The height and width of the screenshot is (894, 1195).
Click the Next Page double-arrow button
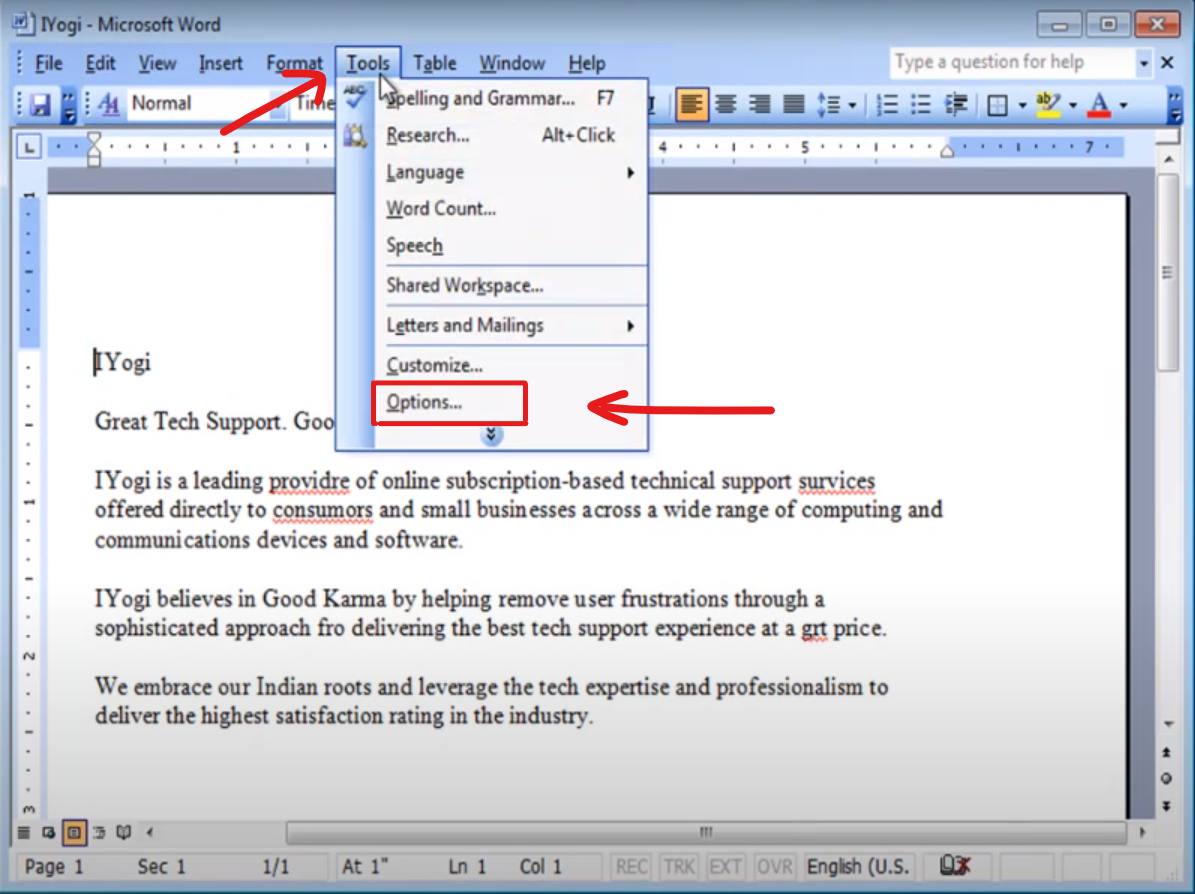pyautogui.click(x=1166, y=806)
